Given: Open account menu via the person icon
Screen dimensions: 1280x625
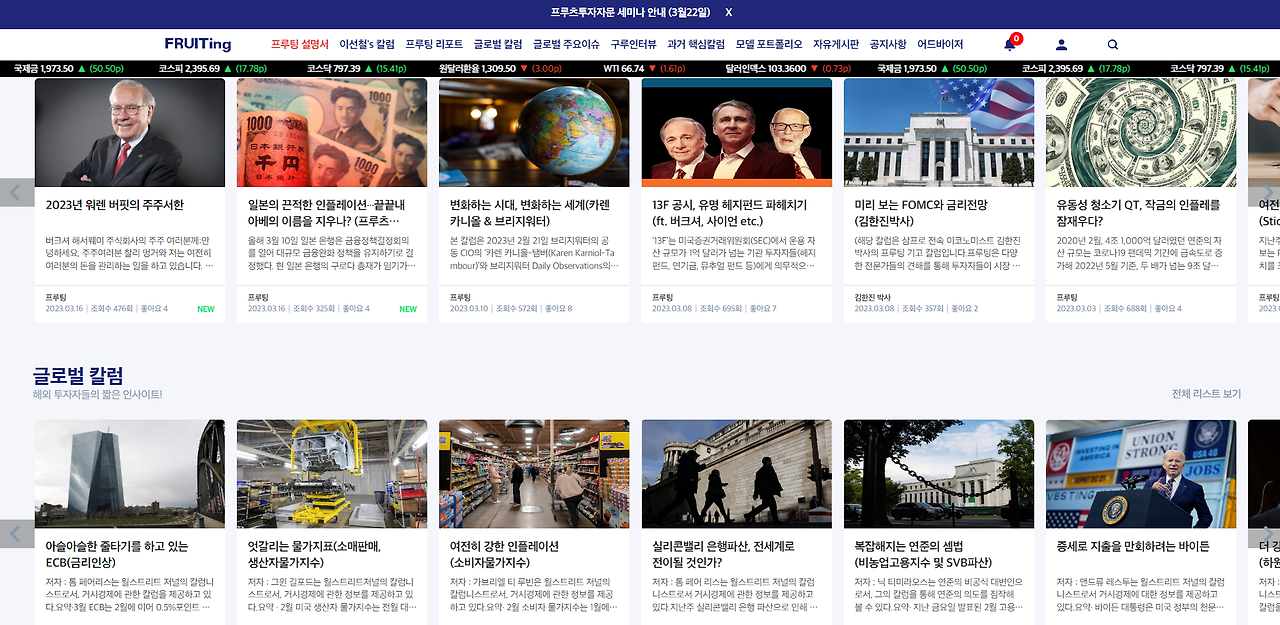Looking at the screenshot, I should pyautogui.click(x=1061, y=45).
